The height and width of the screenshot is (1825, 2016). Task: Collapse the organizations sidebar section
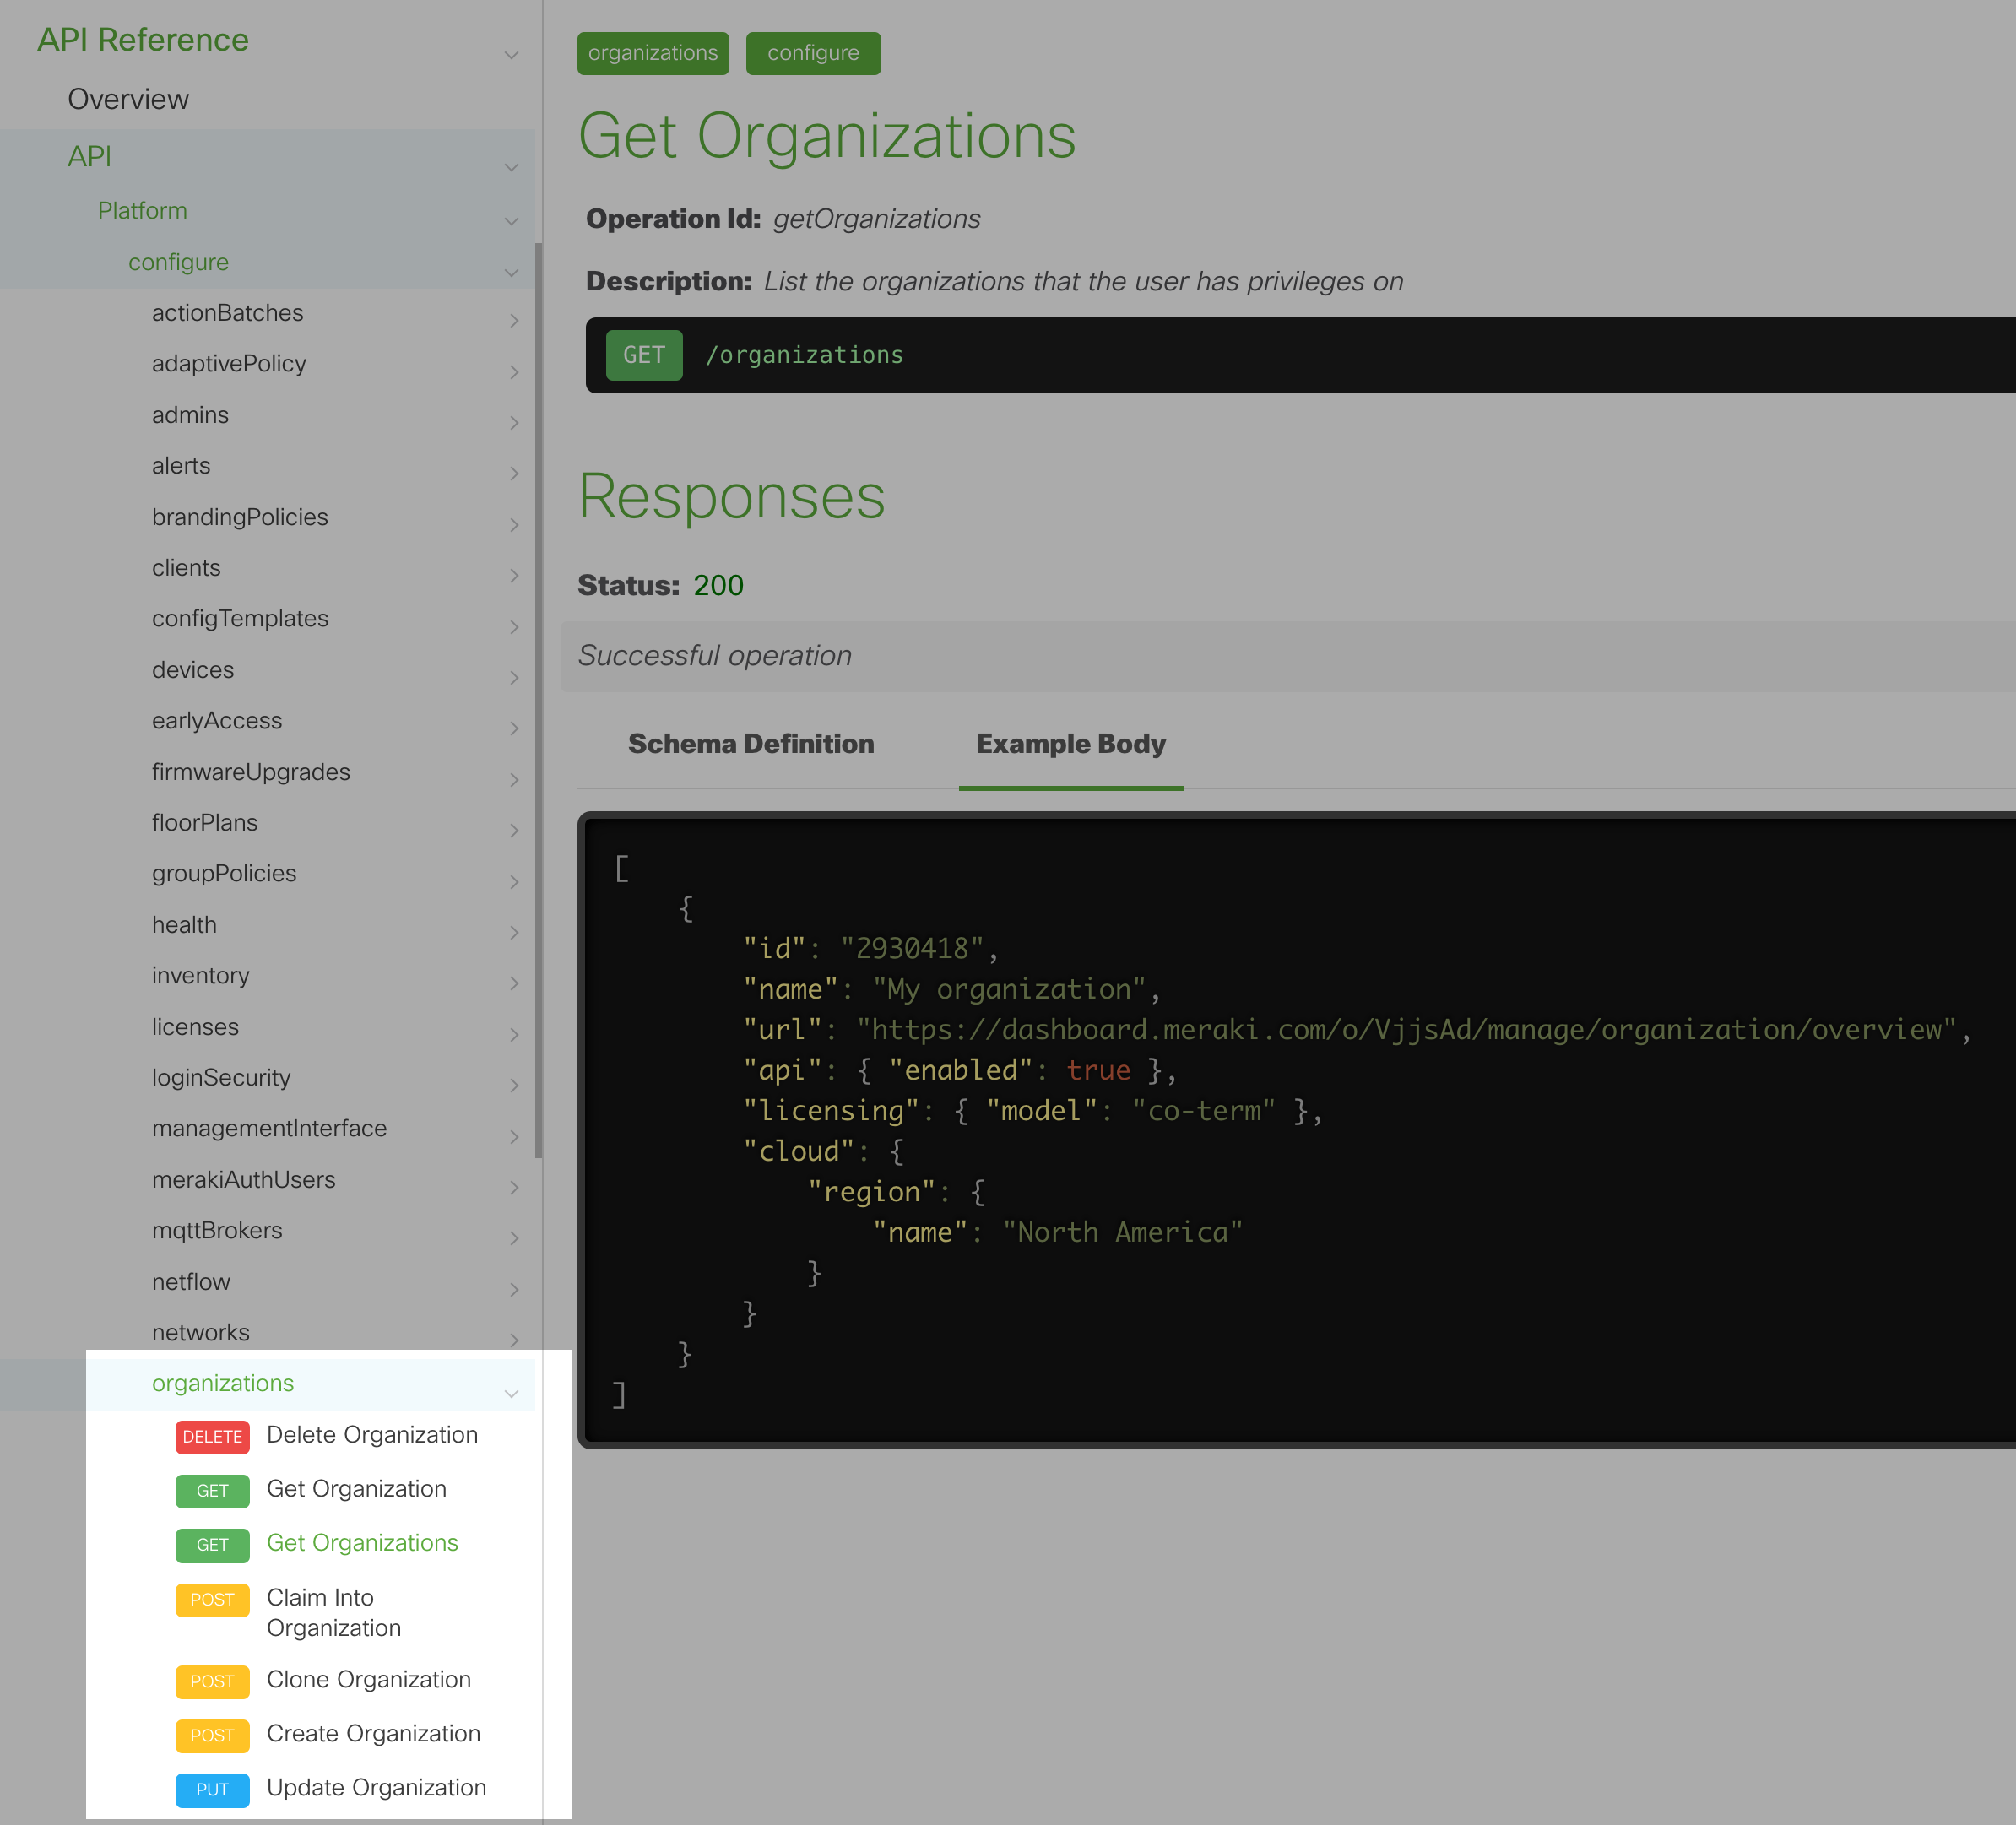[x=511, y=1392]
